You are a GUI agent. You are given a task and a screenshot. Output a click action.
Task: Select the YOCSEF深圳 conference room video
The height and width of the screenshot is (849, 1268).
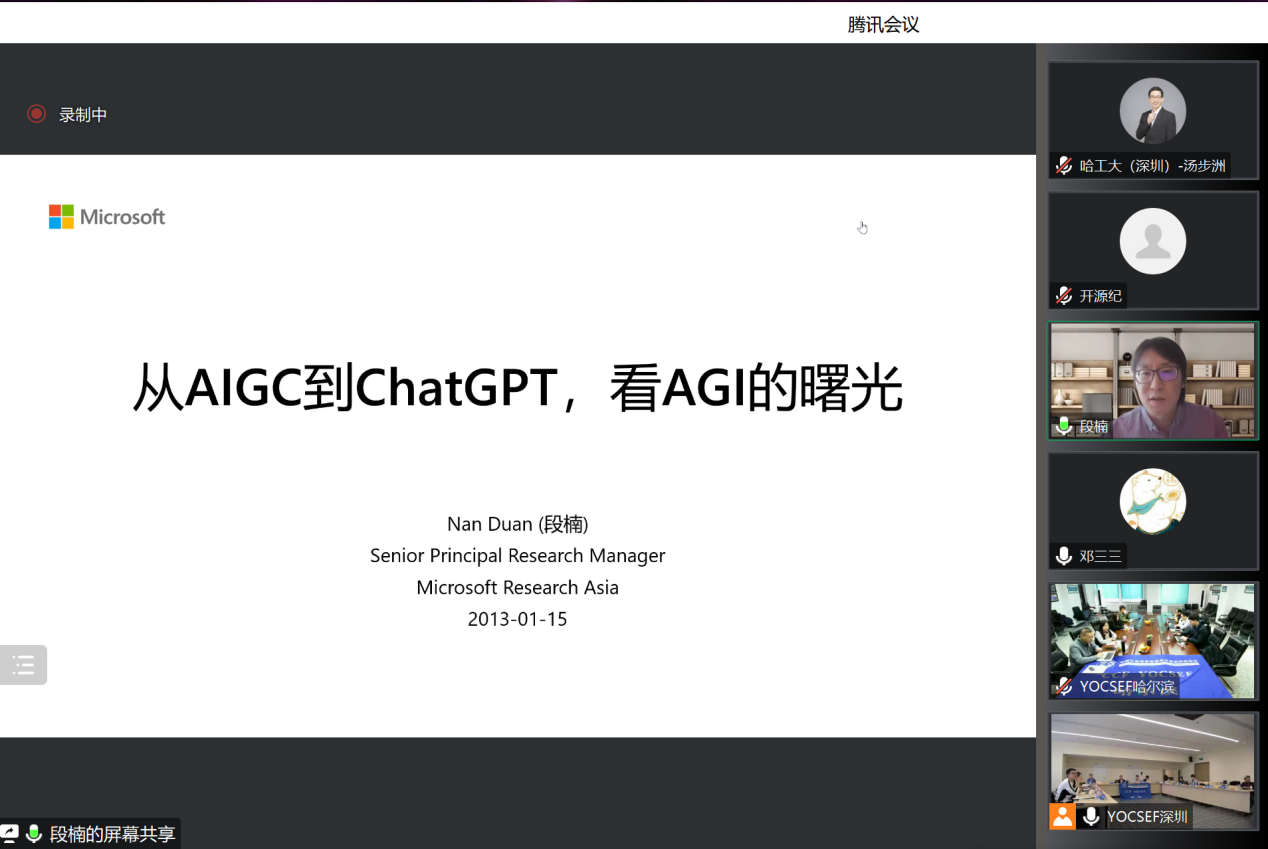click(1153, 771)
